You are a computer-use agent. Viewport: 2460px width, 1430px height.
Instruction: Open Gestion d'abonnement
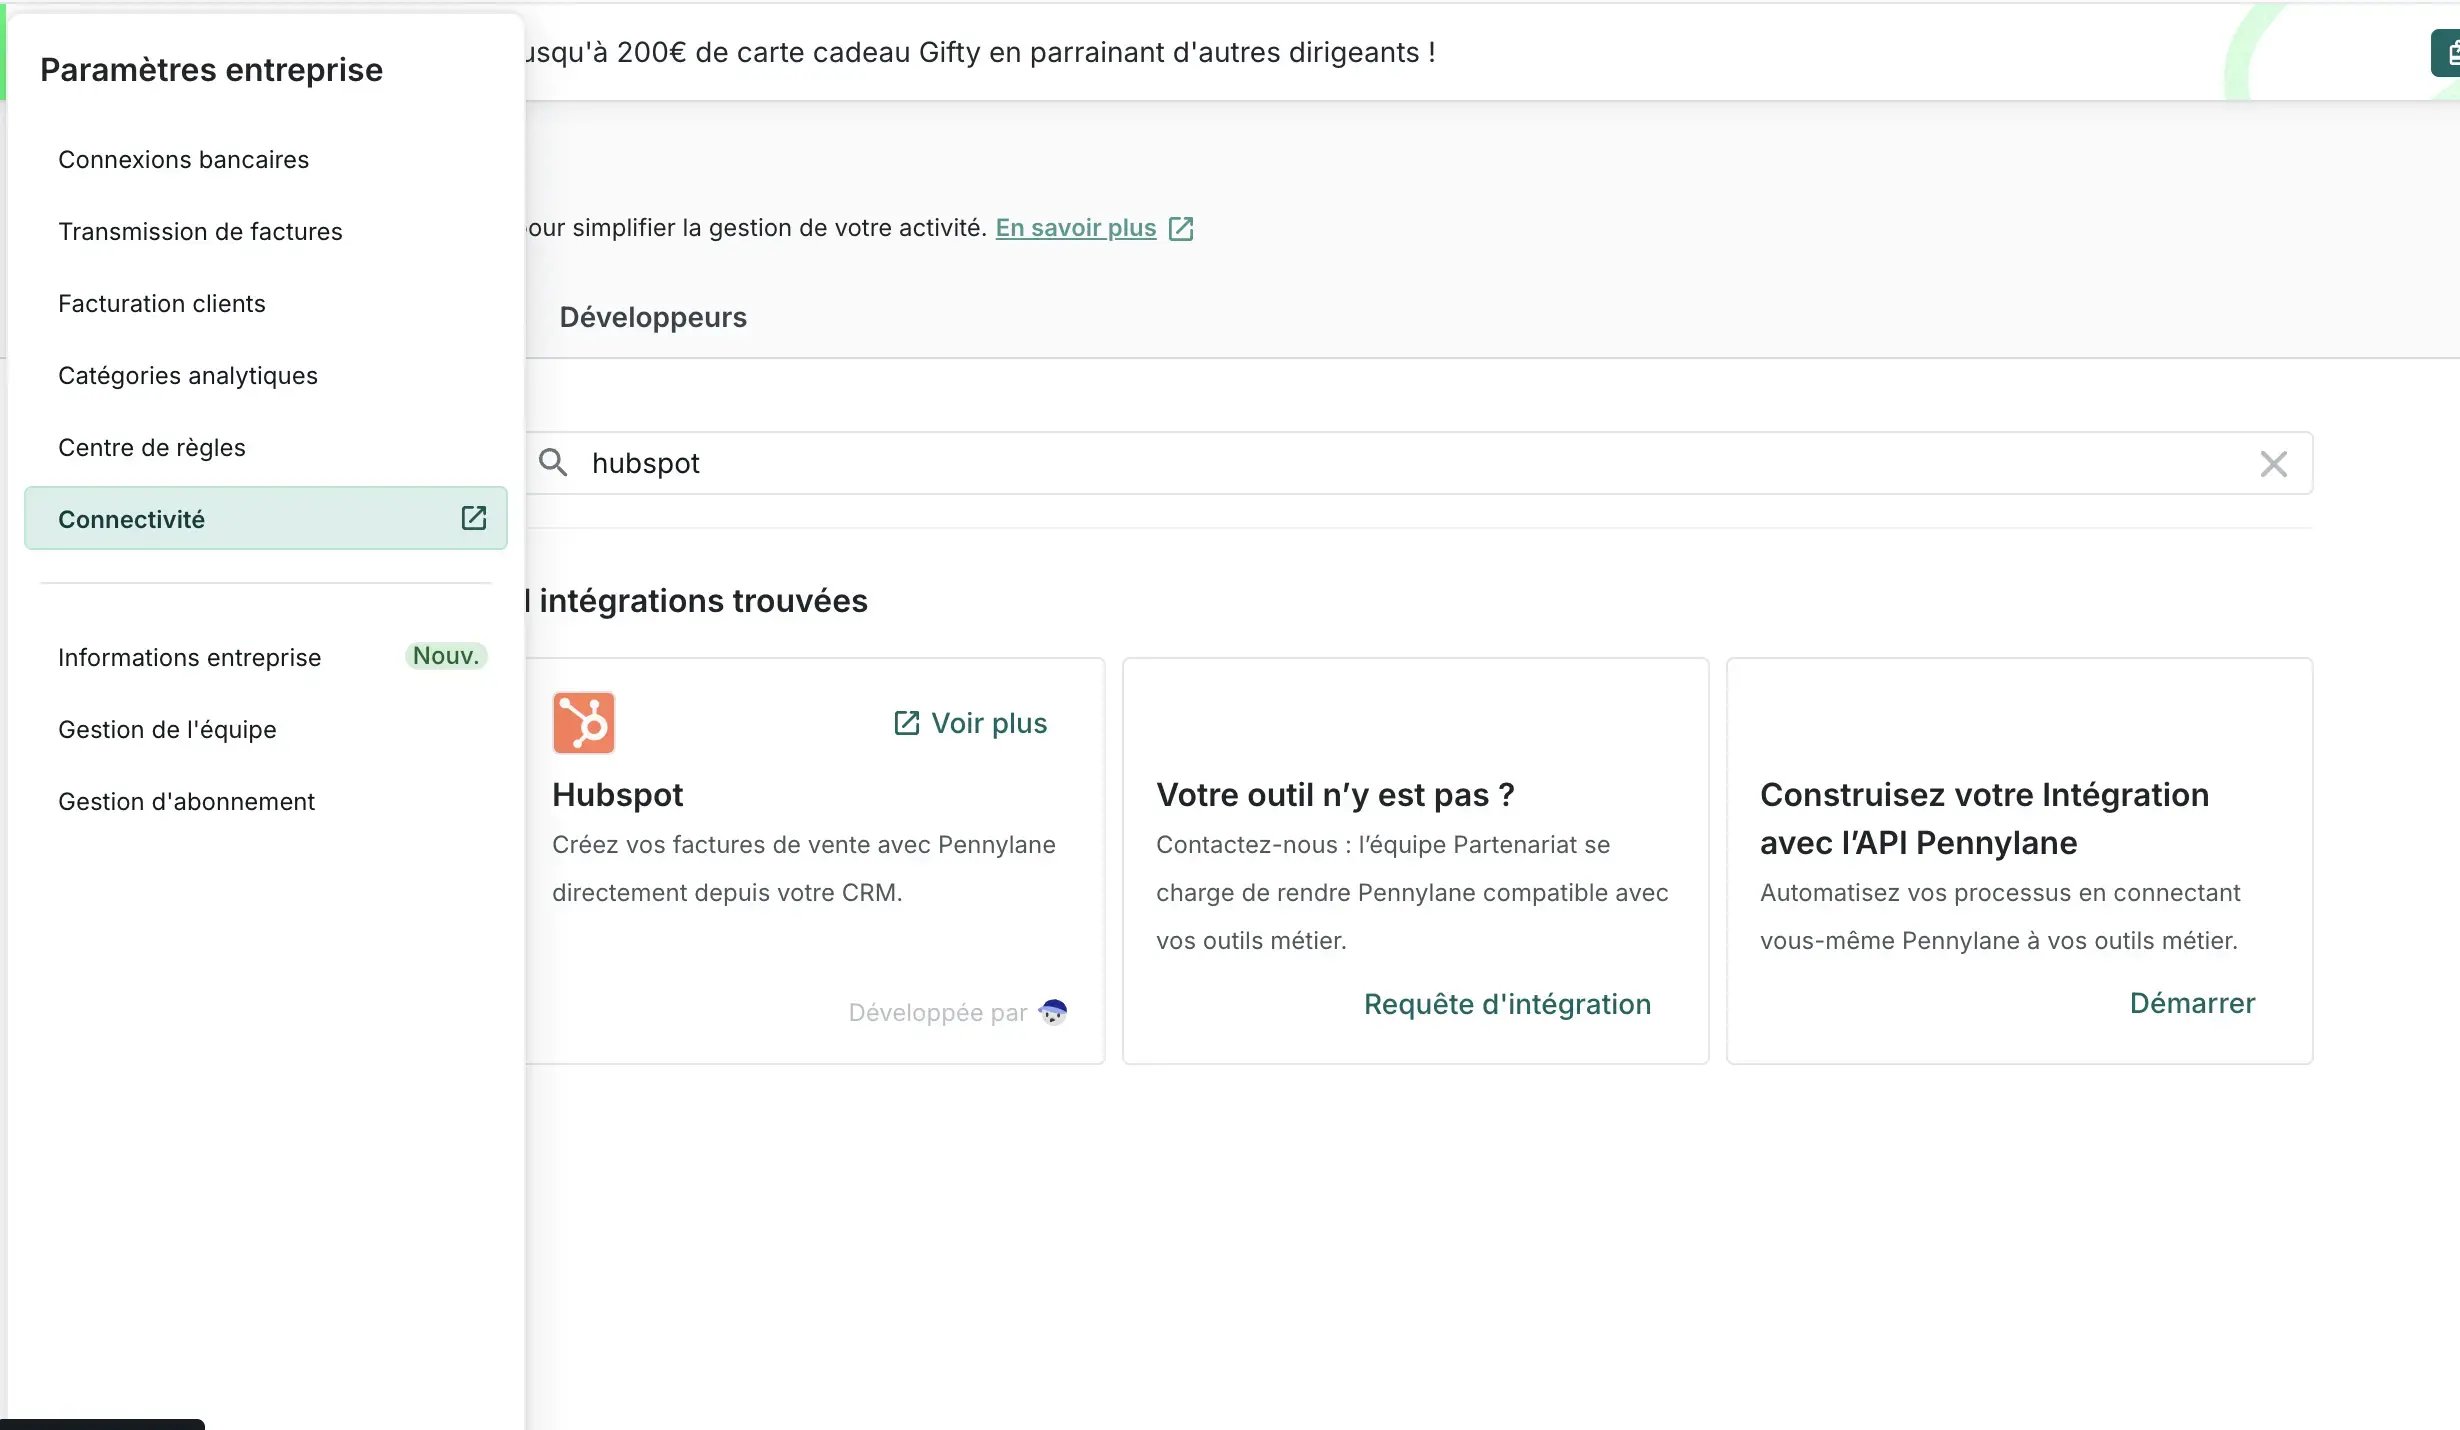pos(186,801)
